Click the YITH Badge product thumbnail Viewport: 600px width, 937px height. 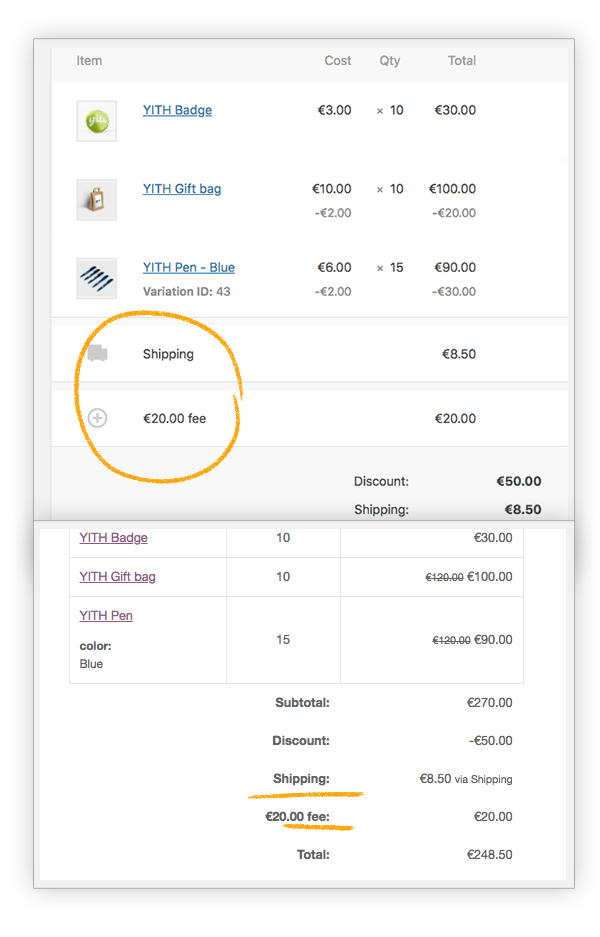coord(97,121)
